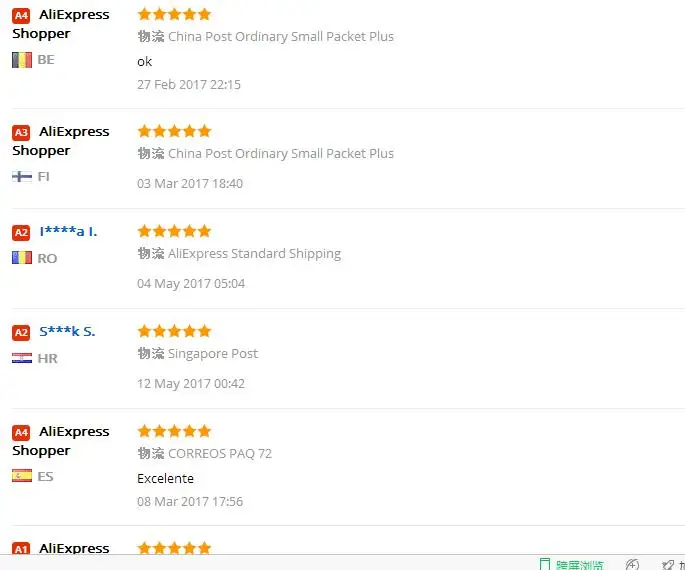Click the CORREOS PAQ 72 logistics text
The image size is (685, 570).
click(219, 454)
